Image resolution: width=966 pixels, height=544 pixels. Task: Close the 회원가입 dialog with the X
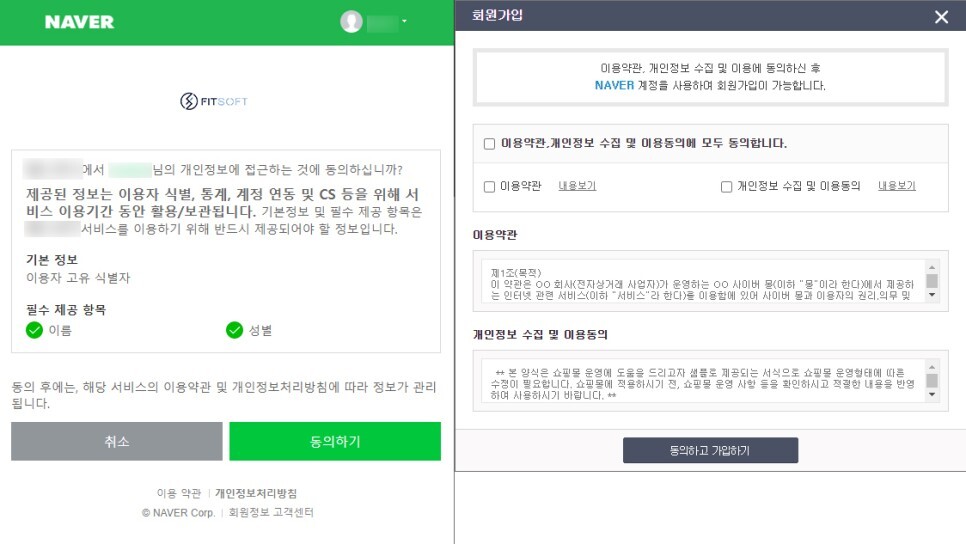pos(941,17)
